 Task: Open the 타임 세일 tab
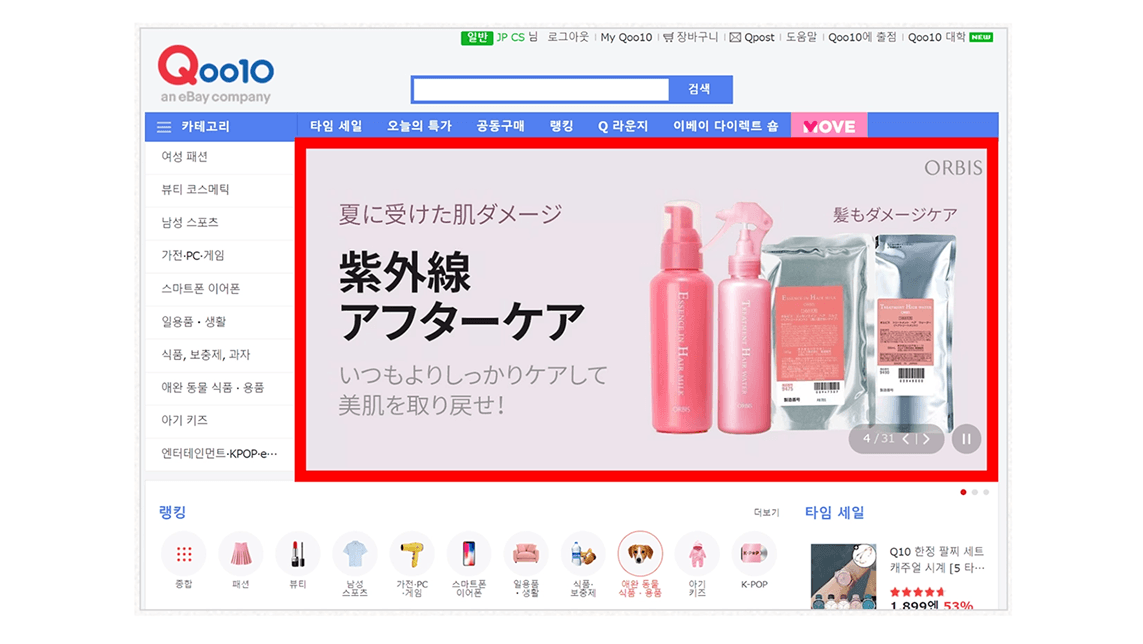[336, 126]
